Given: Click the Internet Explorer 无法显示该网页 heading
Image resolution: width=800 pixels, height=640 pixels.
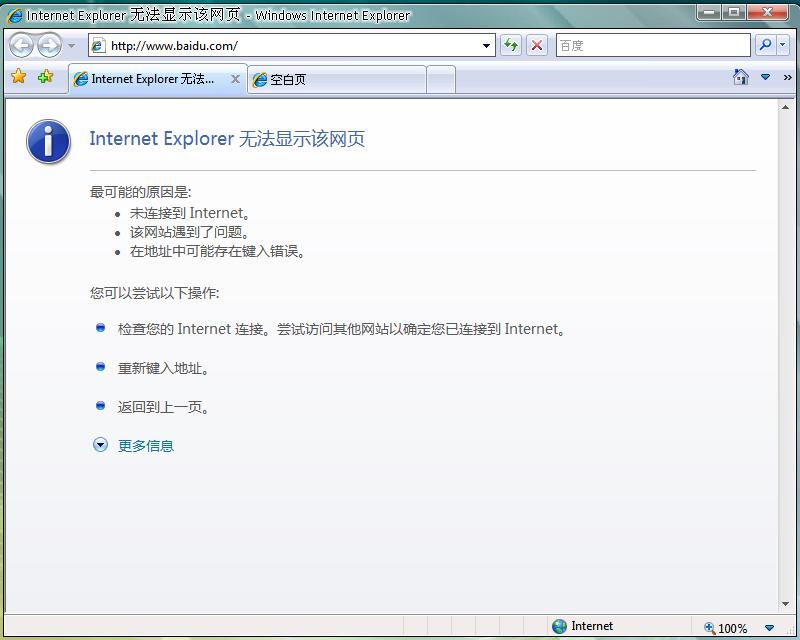Looking at the screenshot, I should tap(228, 139).
